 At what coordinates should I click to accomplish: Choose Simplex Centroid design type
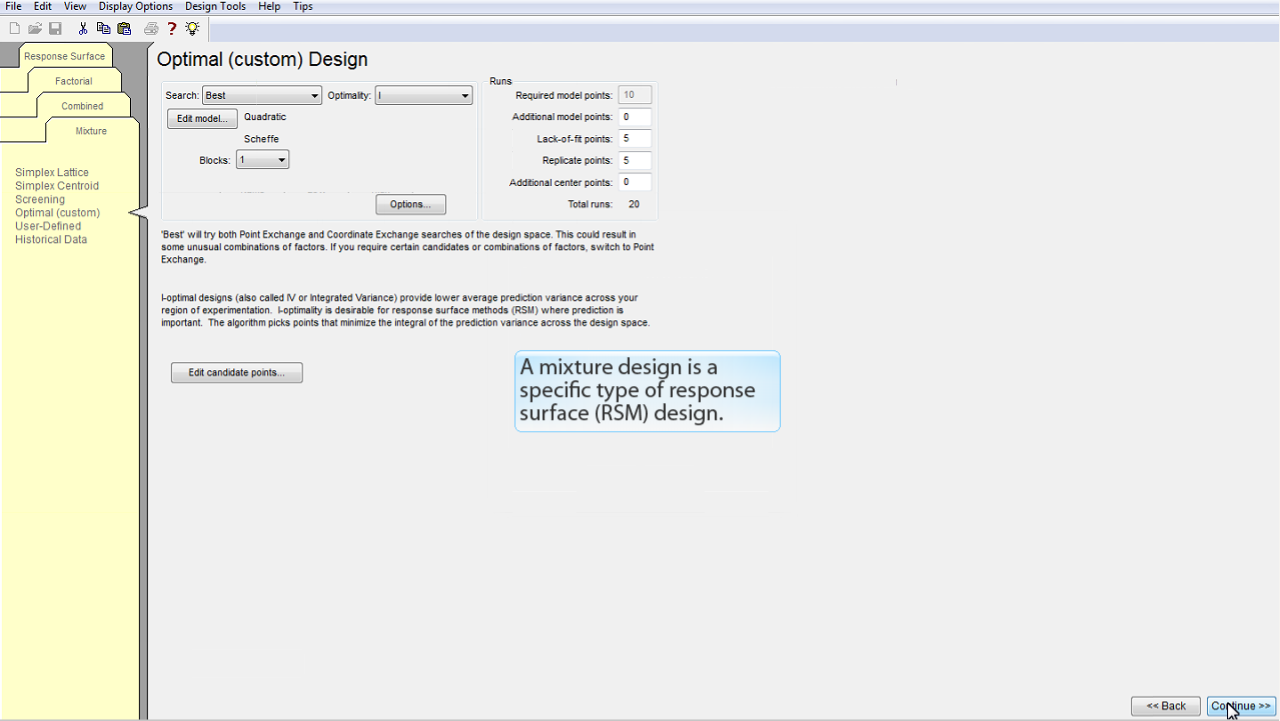[x=57, y=186]
